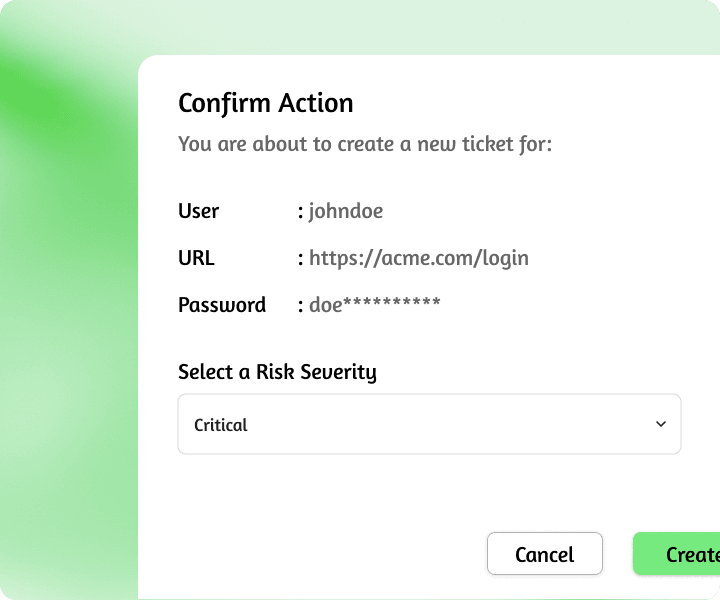Click the colon before the URL value
Screen dimensions: 720x600
(300, 259)
